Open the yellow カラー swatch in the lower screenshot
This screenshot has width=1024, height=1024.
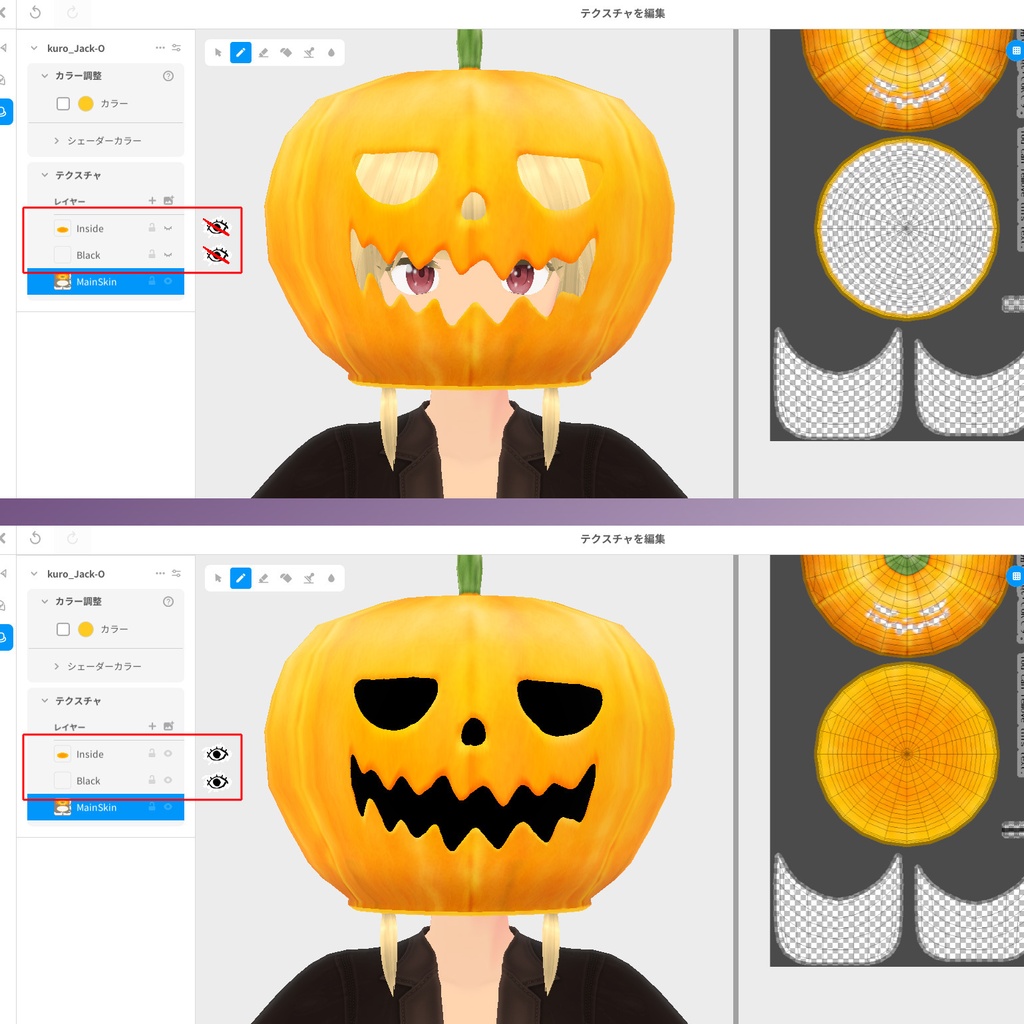86,629
